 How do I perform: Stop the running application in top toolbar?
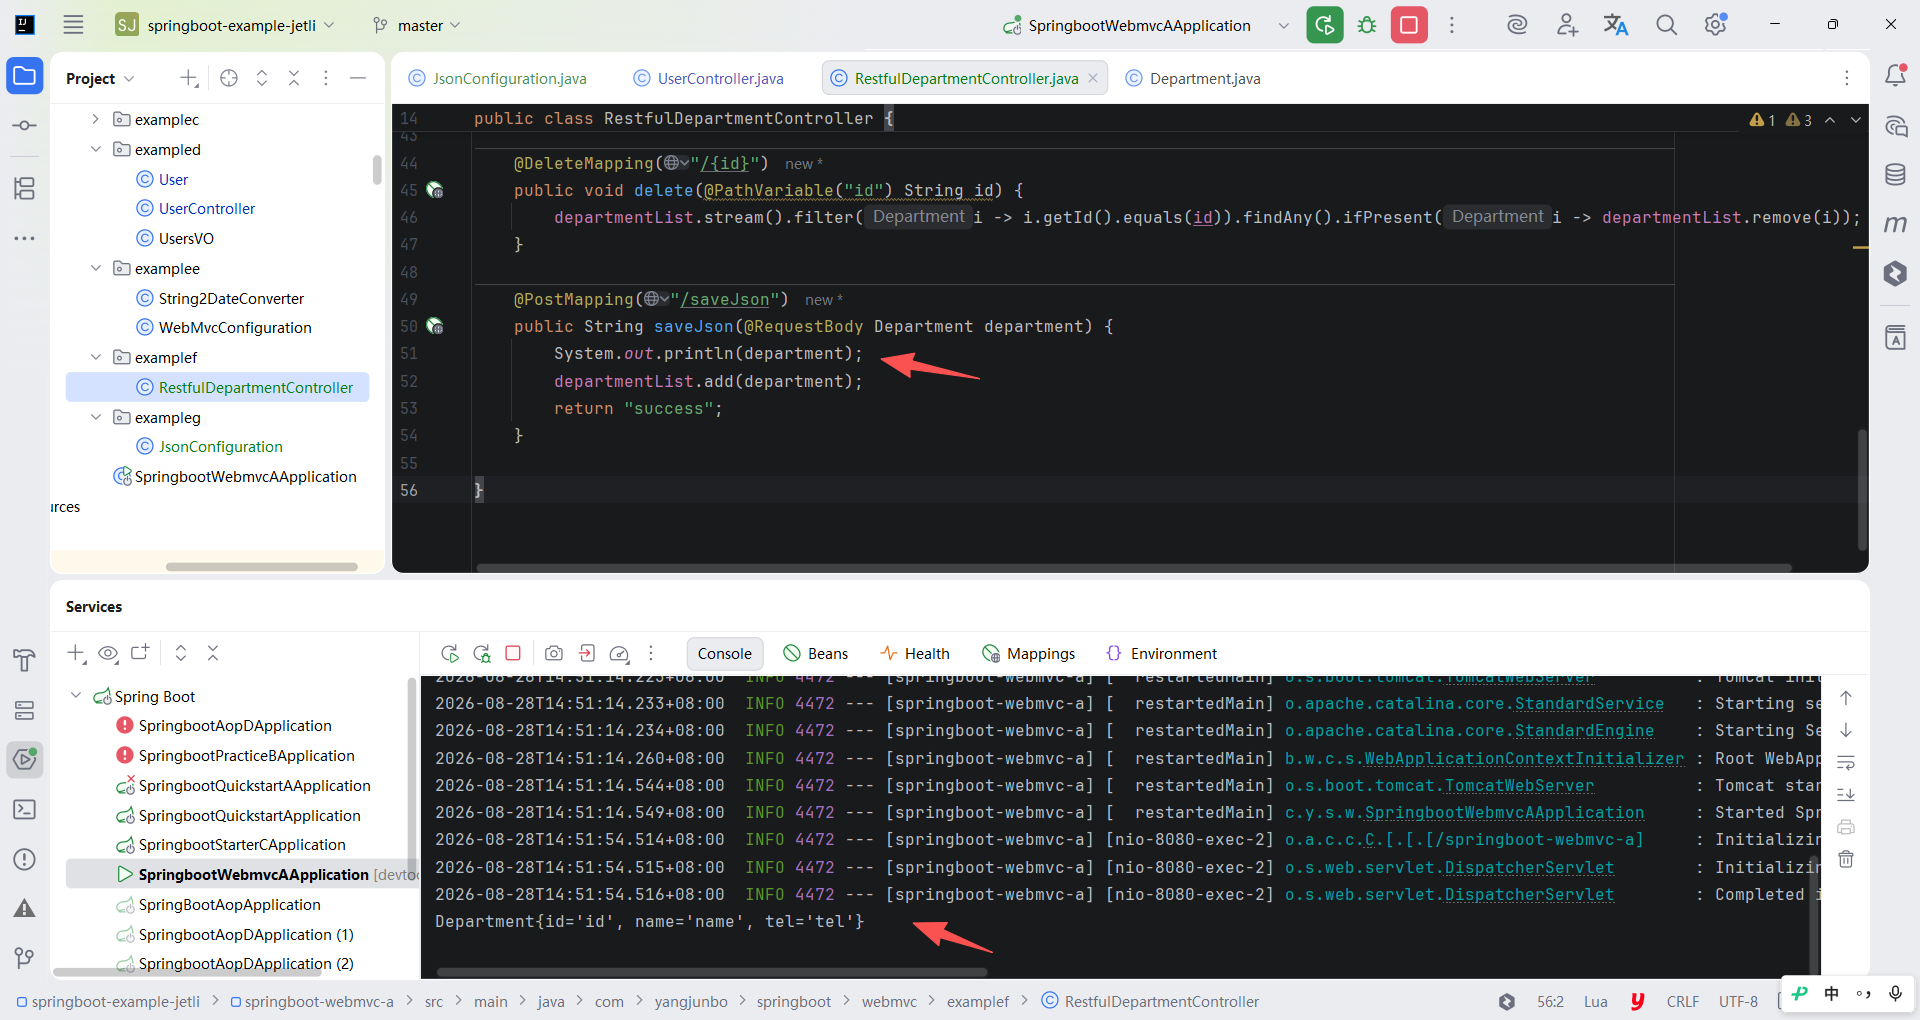(1409, 25)
